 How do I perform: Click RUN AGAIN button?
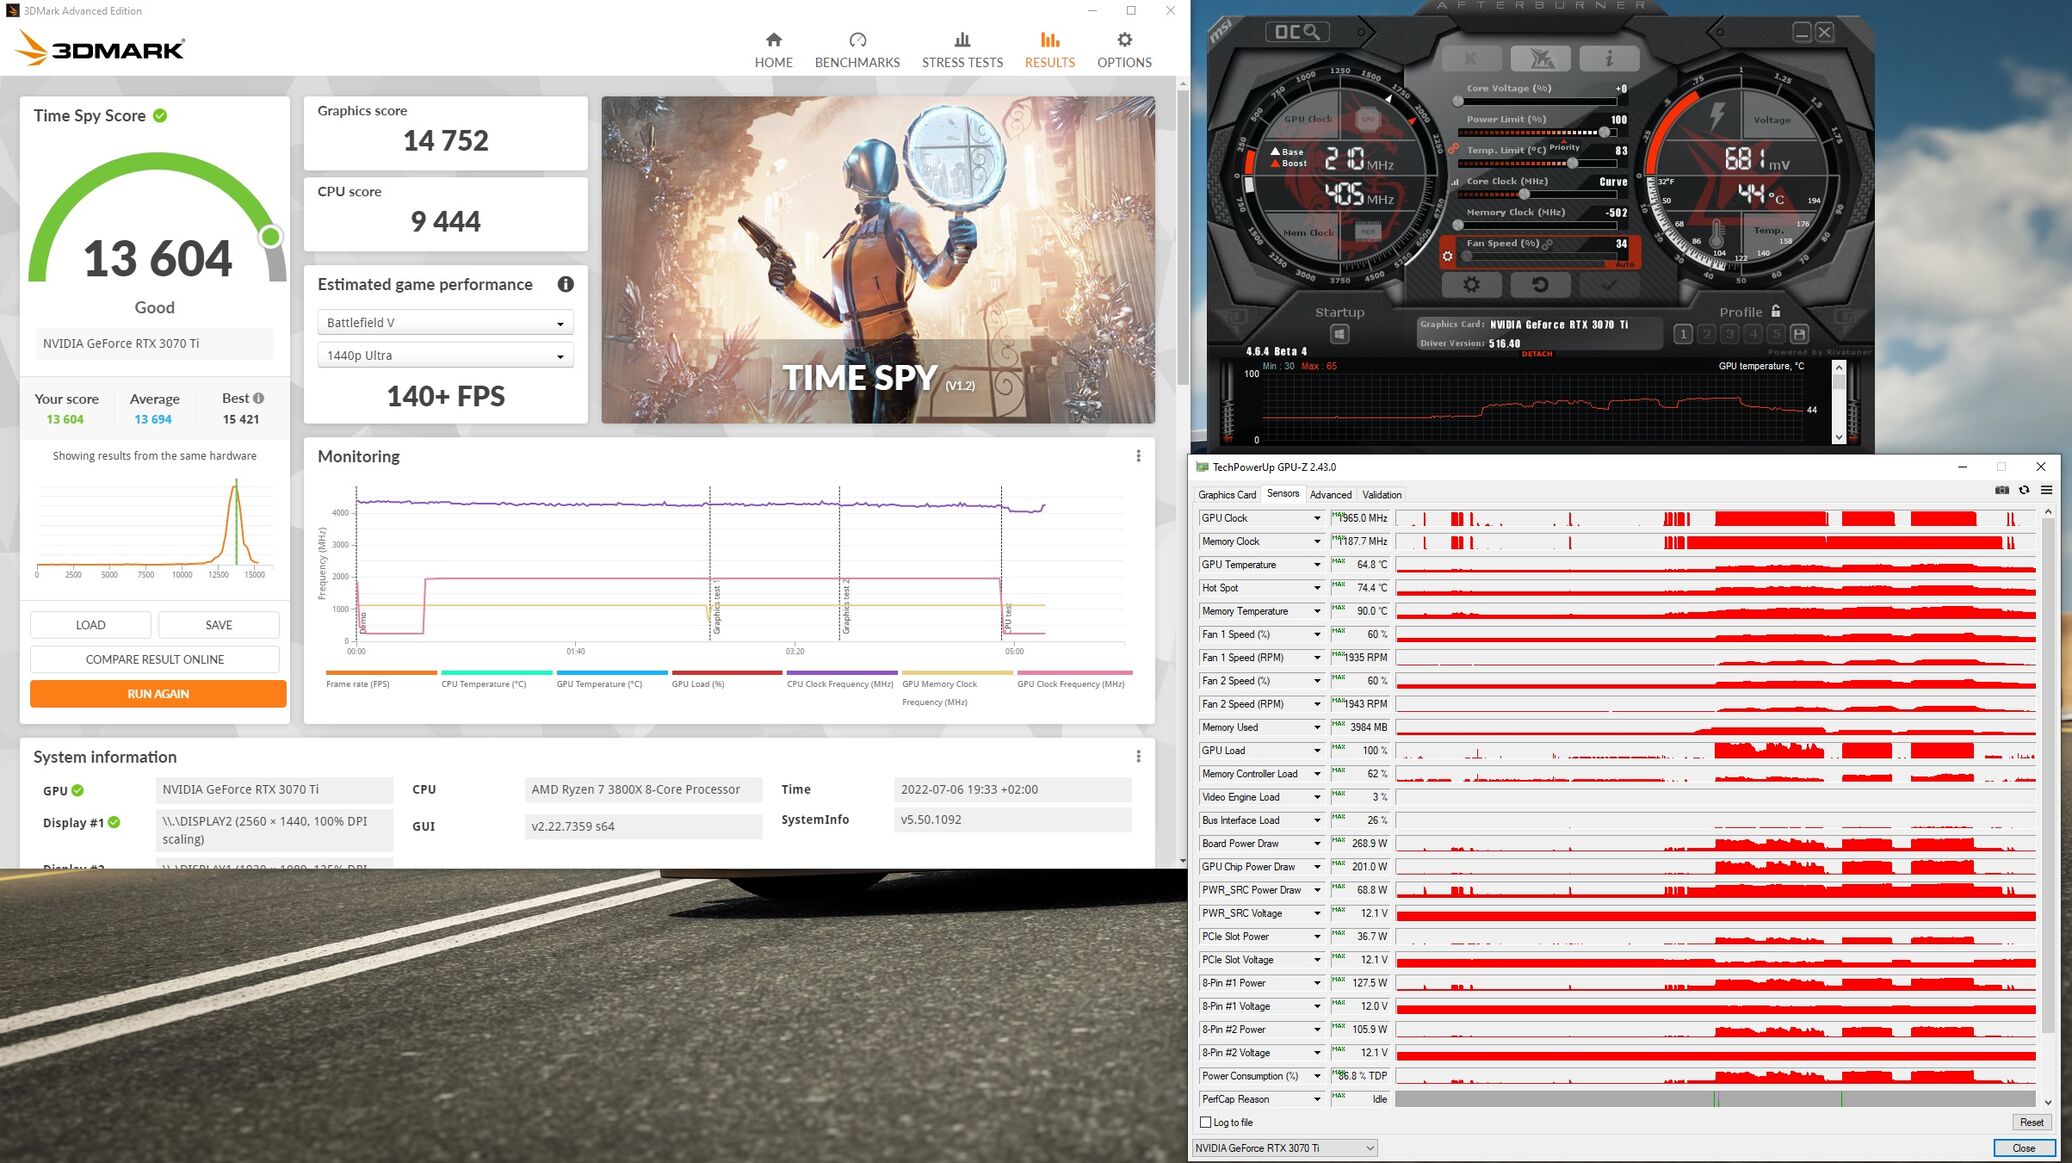pyautogui.click(x=158, y=694)
